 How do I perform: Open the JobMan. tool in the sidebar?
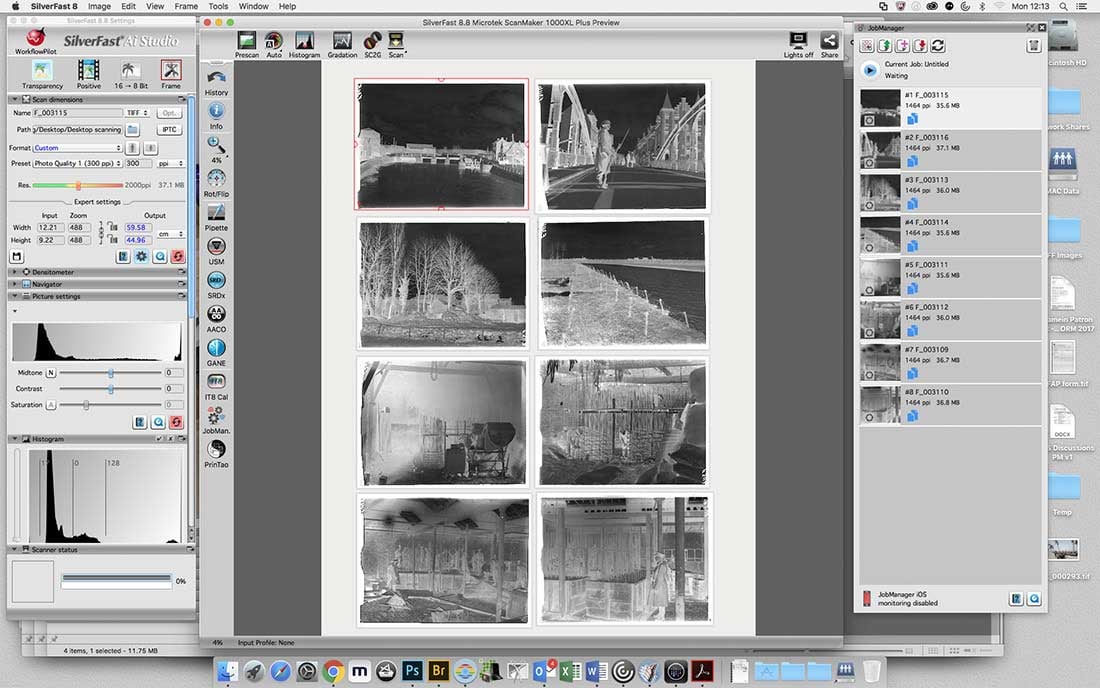pos(216,420)
